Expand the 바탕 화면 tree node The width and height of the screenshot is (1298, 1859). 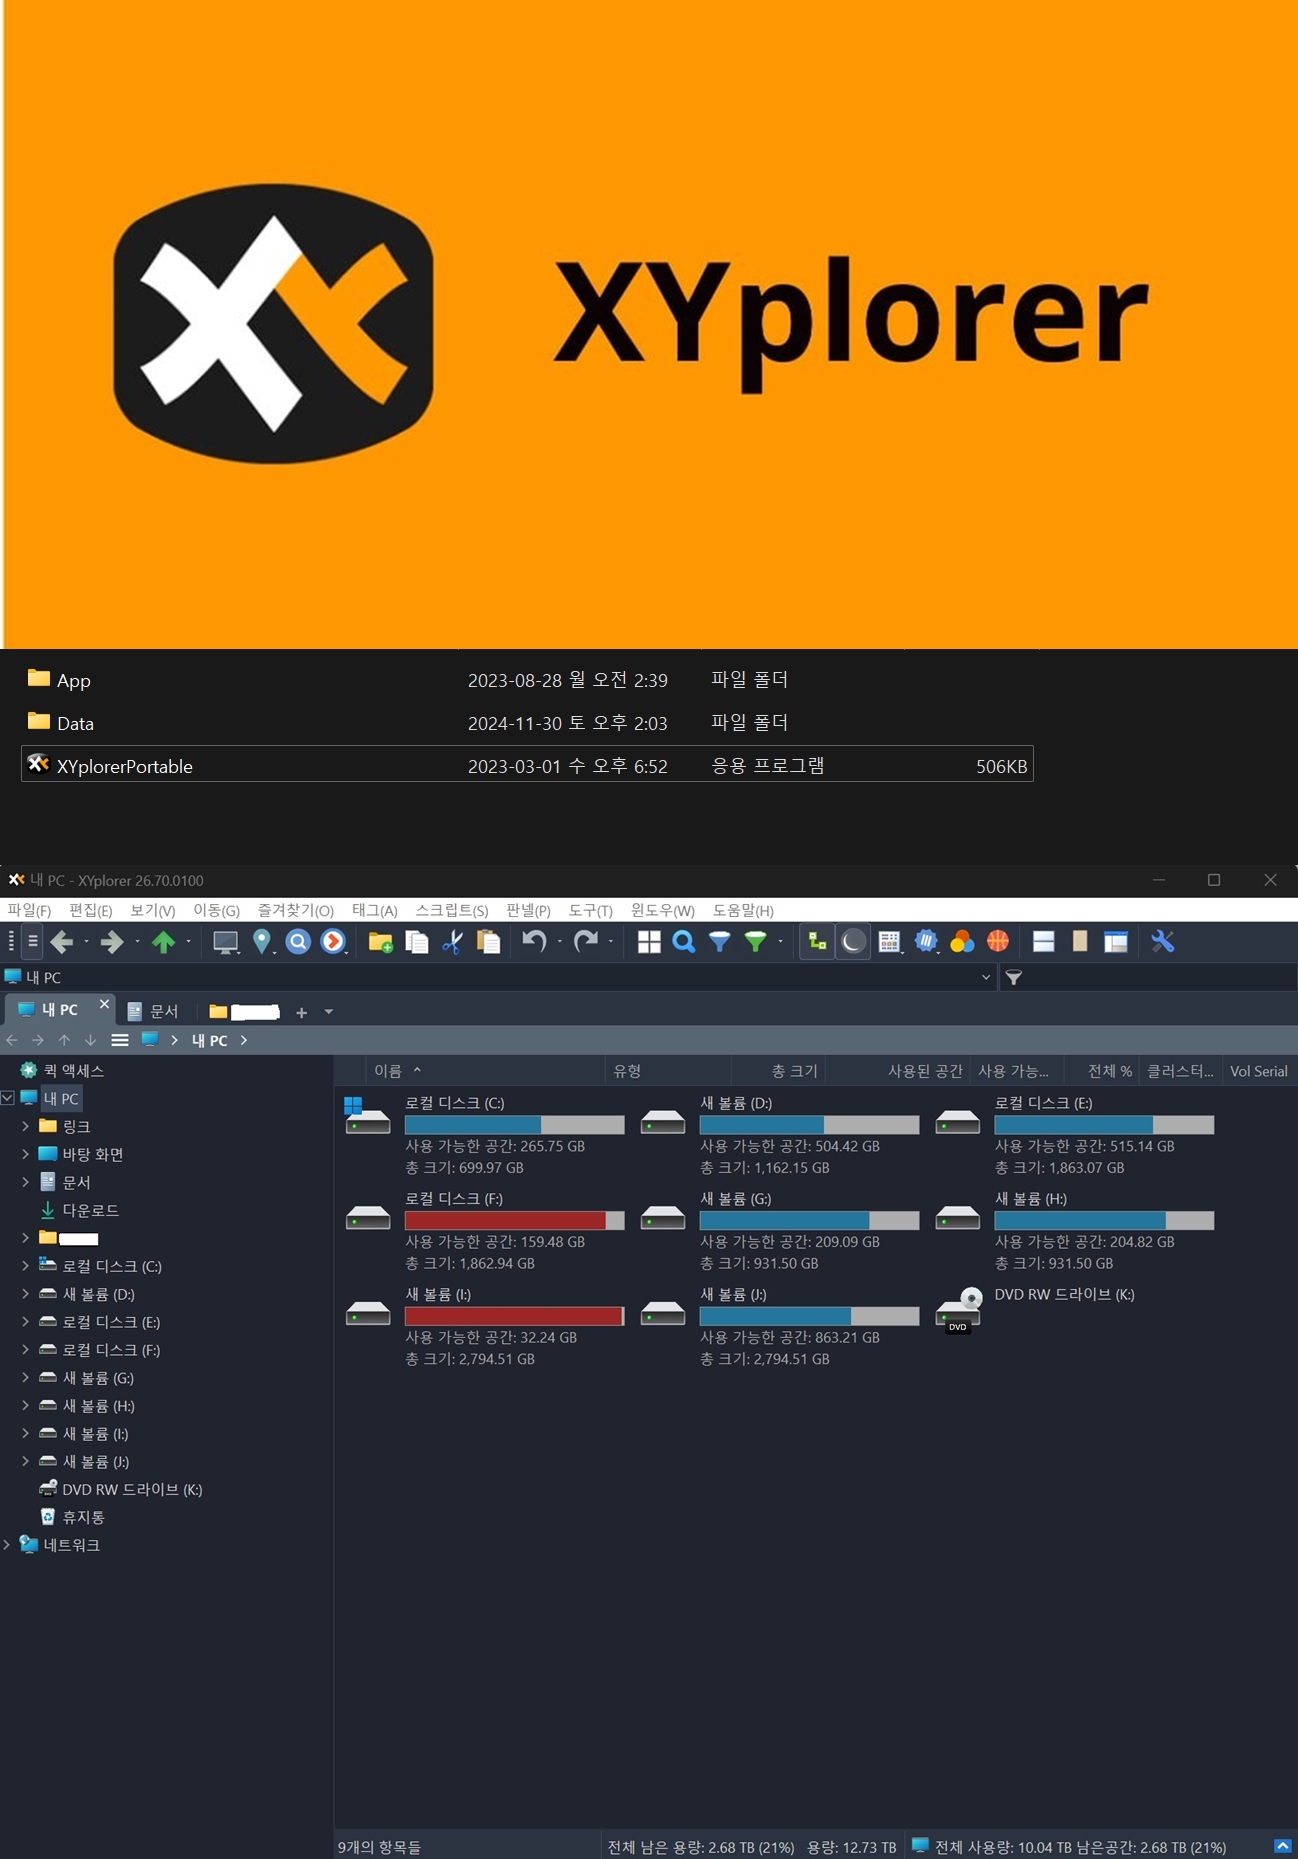pyautogui.click(x=25, y=1154)
